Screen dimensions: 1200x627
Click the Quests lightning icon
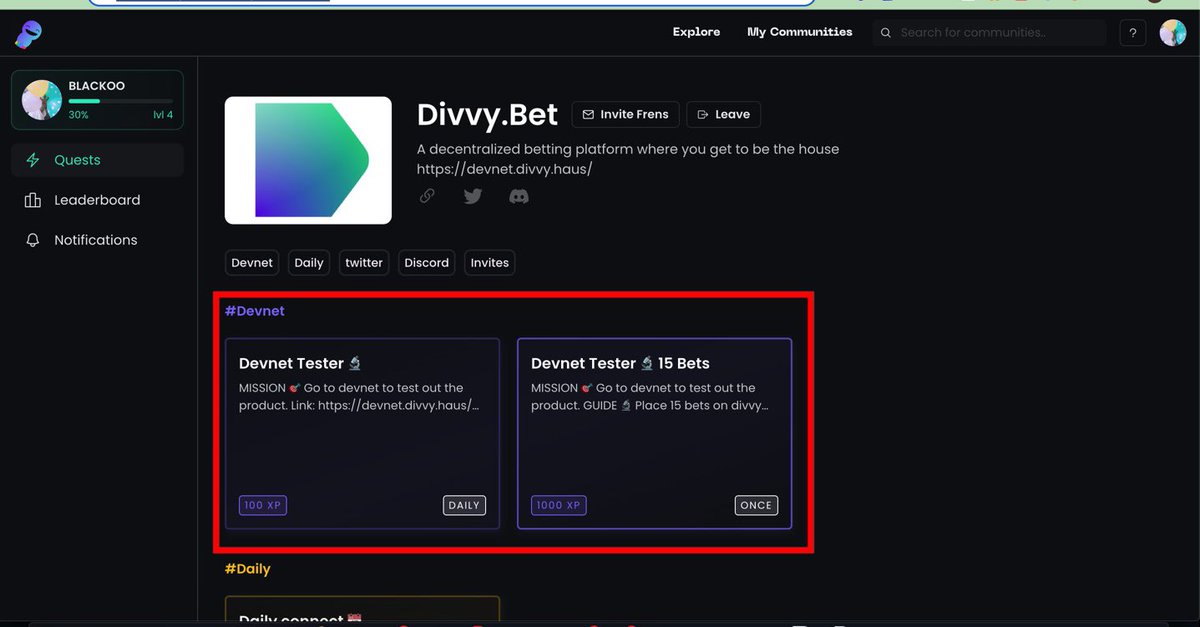[x=33, y=160]
